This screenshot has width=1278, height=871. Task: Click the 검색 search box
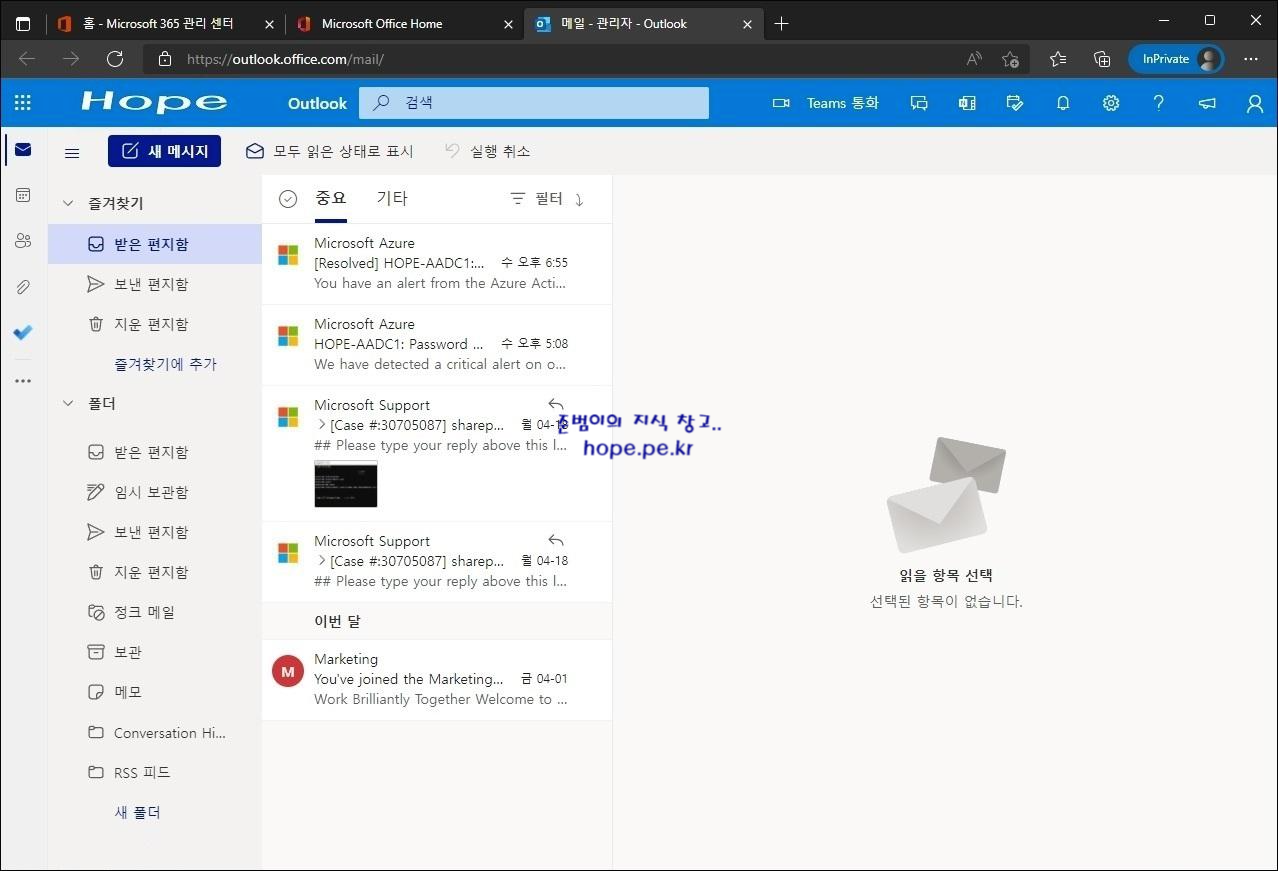tap(534, 103)
